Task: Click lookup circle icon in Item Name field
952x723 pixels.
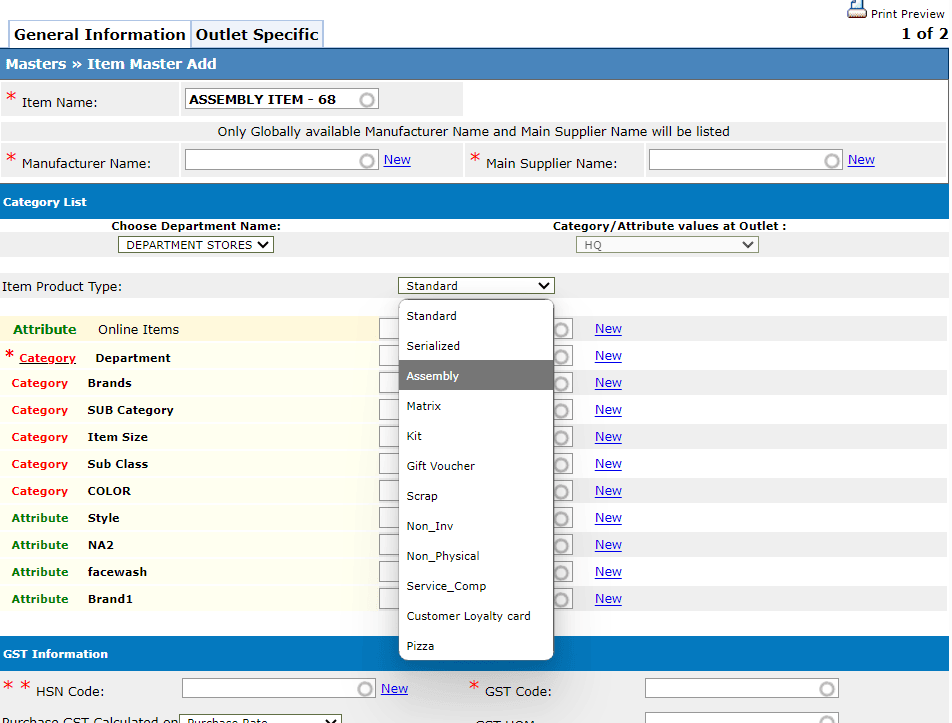Action: [367, 100]
